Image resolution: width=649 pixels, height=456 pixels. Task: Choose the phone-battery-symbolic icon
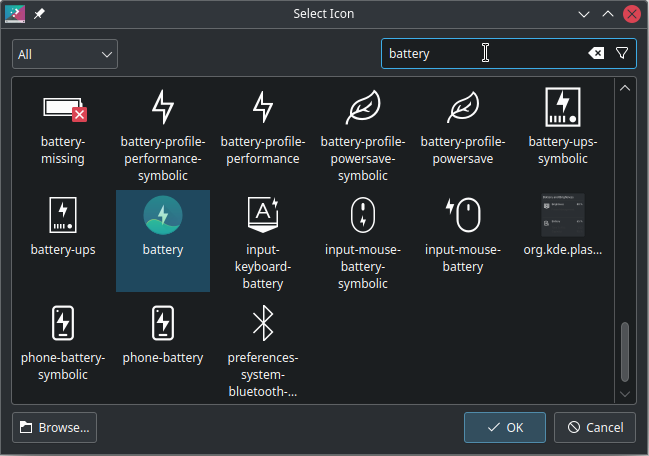click(63, 323)
